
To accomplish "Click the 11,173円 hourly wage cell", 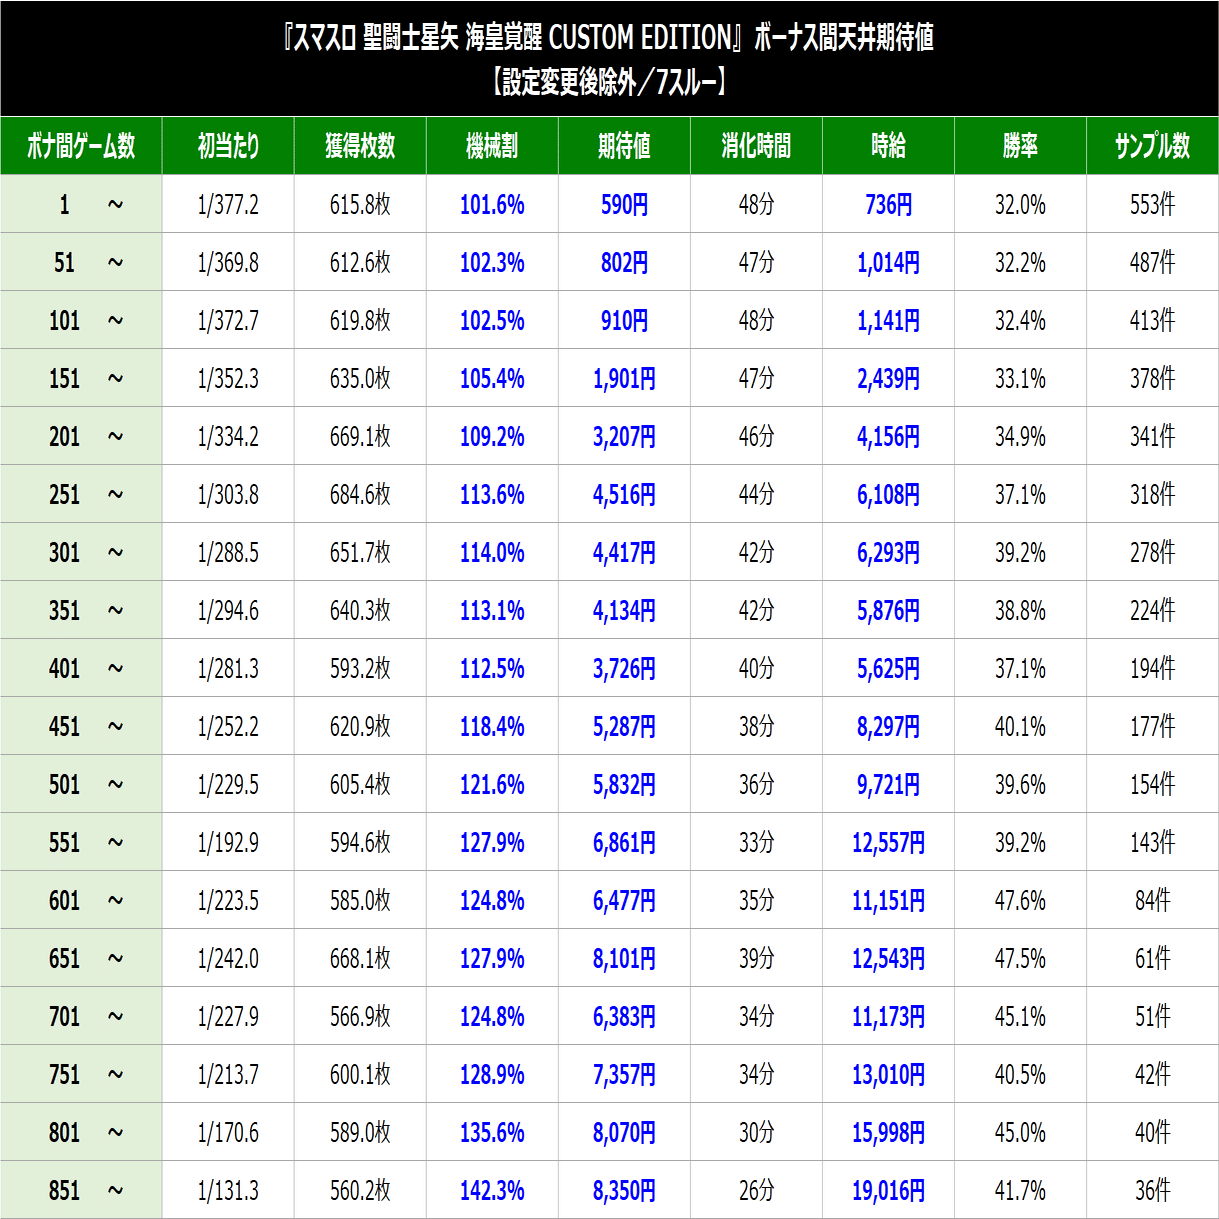I will pos(888,1016).
